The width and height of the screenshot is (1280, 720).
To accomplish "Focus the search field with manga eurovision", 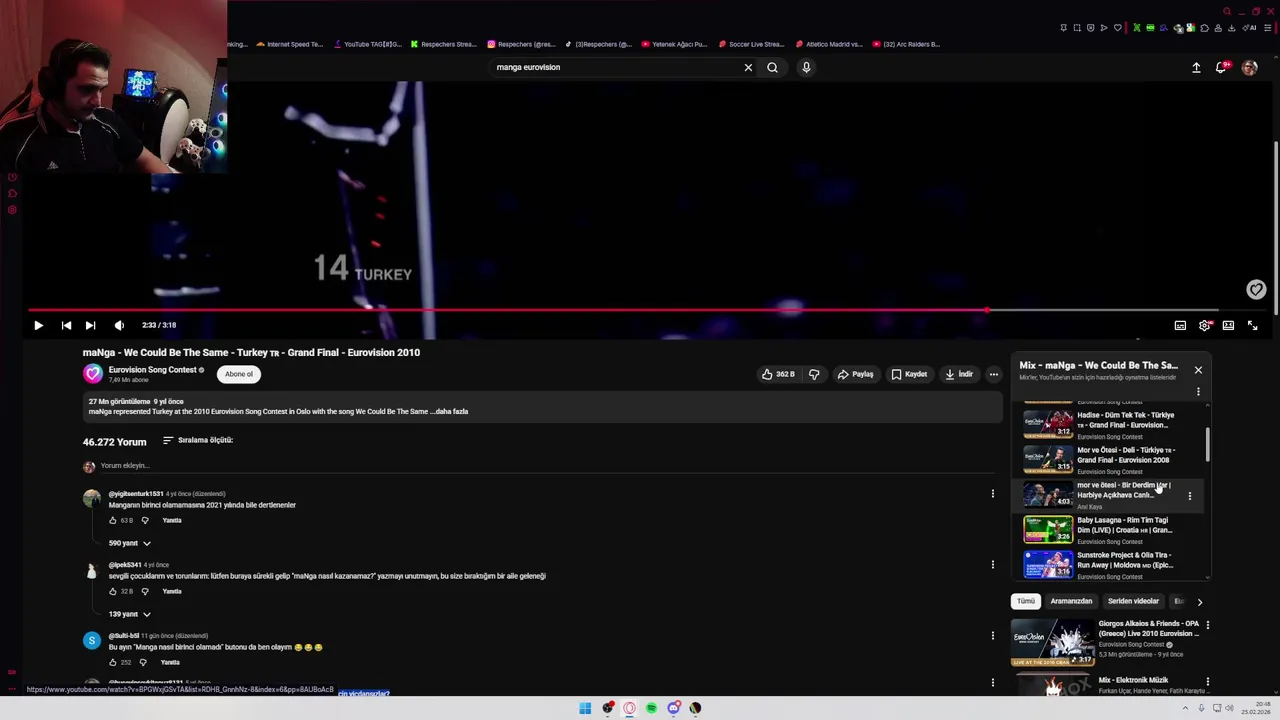I will pyautogui.click(x=615, y=67).
